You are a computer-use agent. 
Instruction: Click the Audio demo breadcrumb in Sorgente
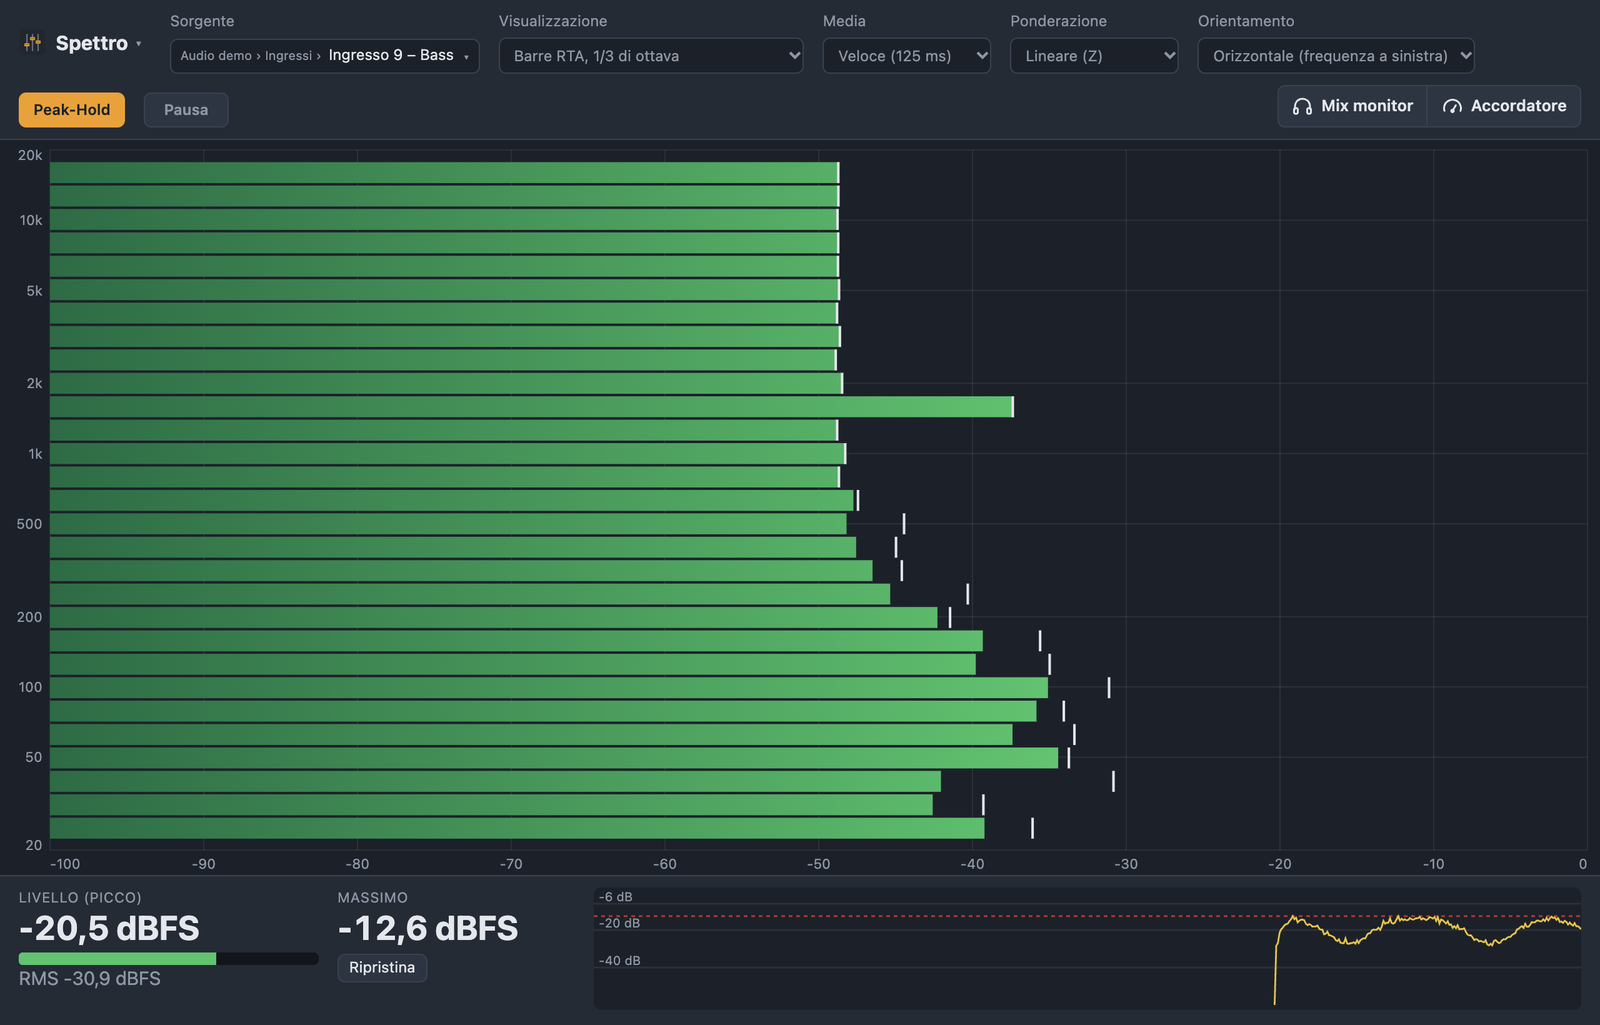[x=216, y=56]
